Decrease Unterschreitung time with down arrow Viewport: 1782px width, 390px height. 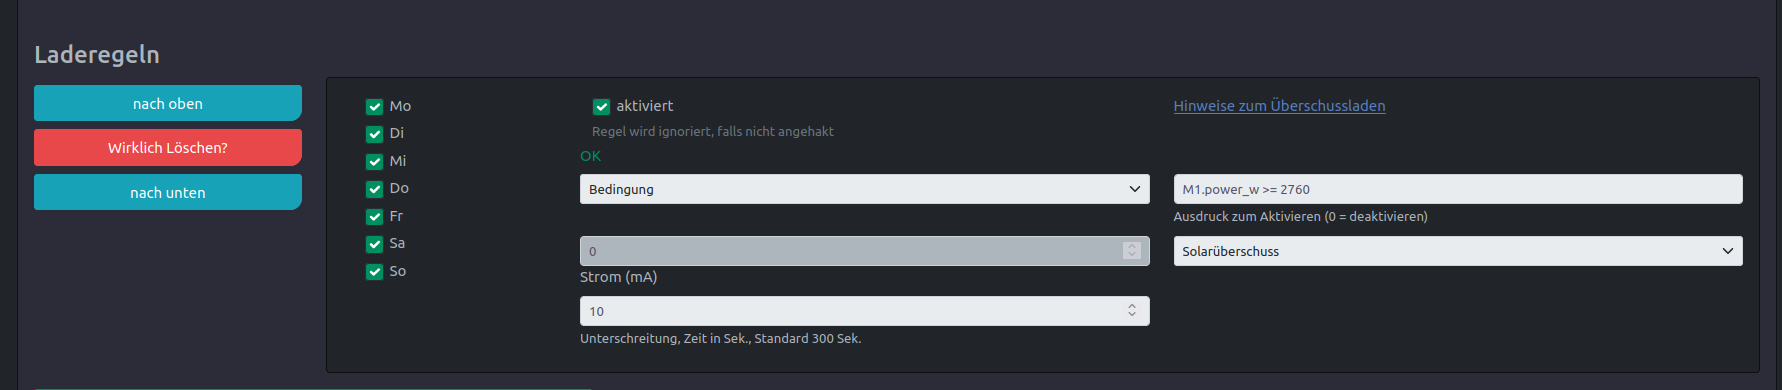[x=1132, y=315]
